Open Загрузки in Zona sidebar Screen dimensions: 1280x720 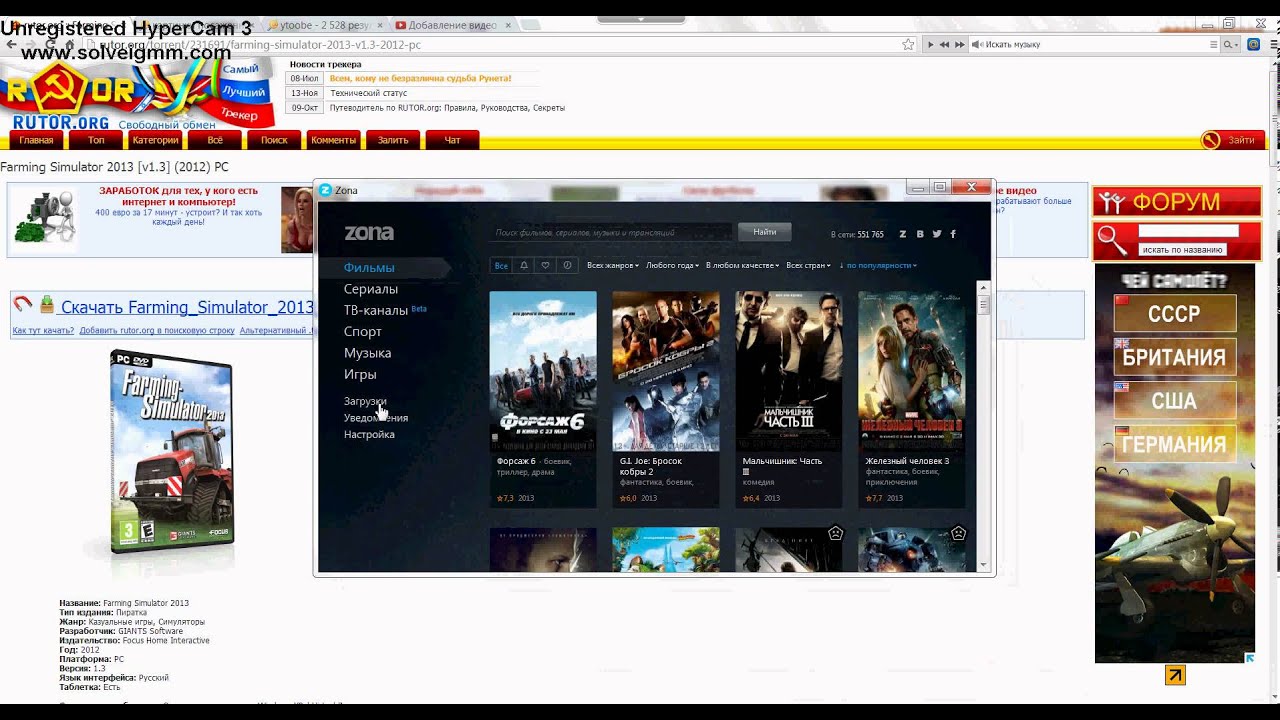[x=365, y=401]
